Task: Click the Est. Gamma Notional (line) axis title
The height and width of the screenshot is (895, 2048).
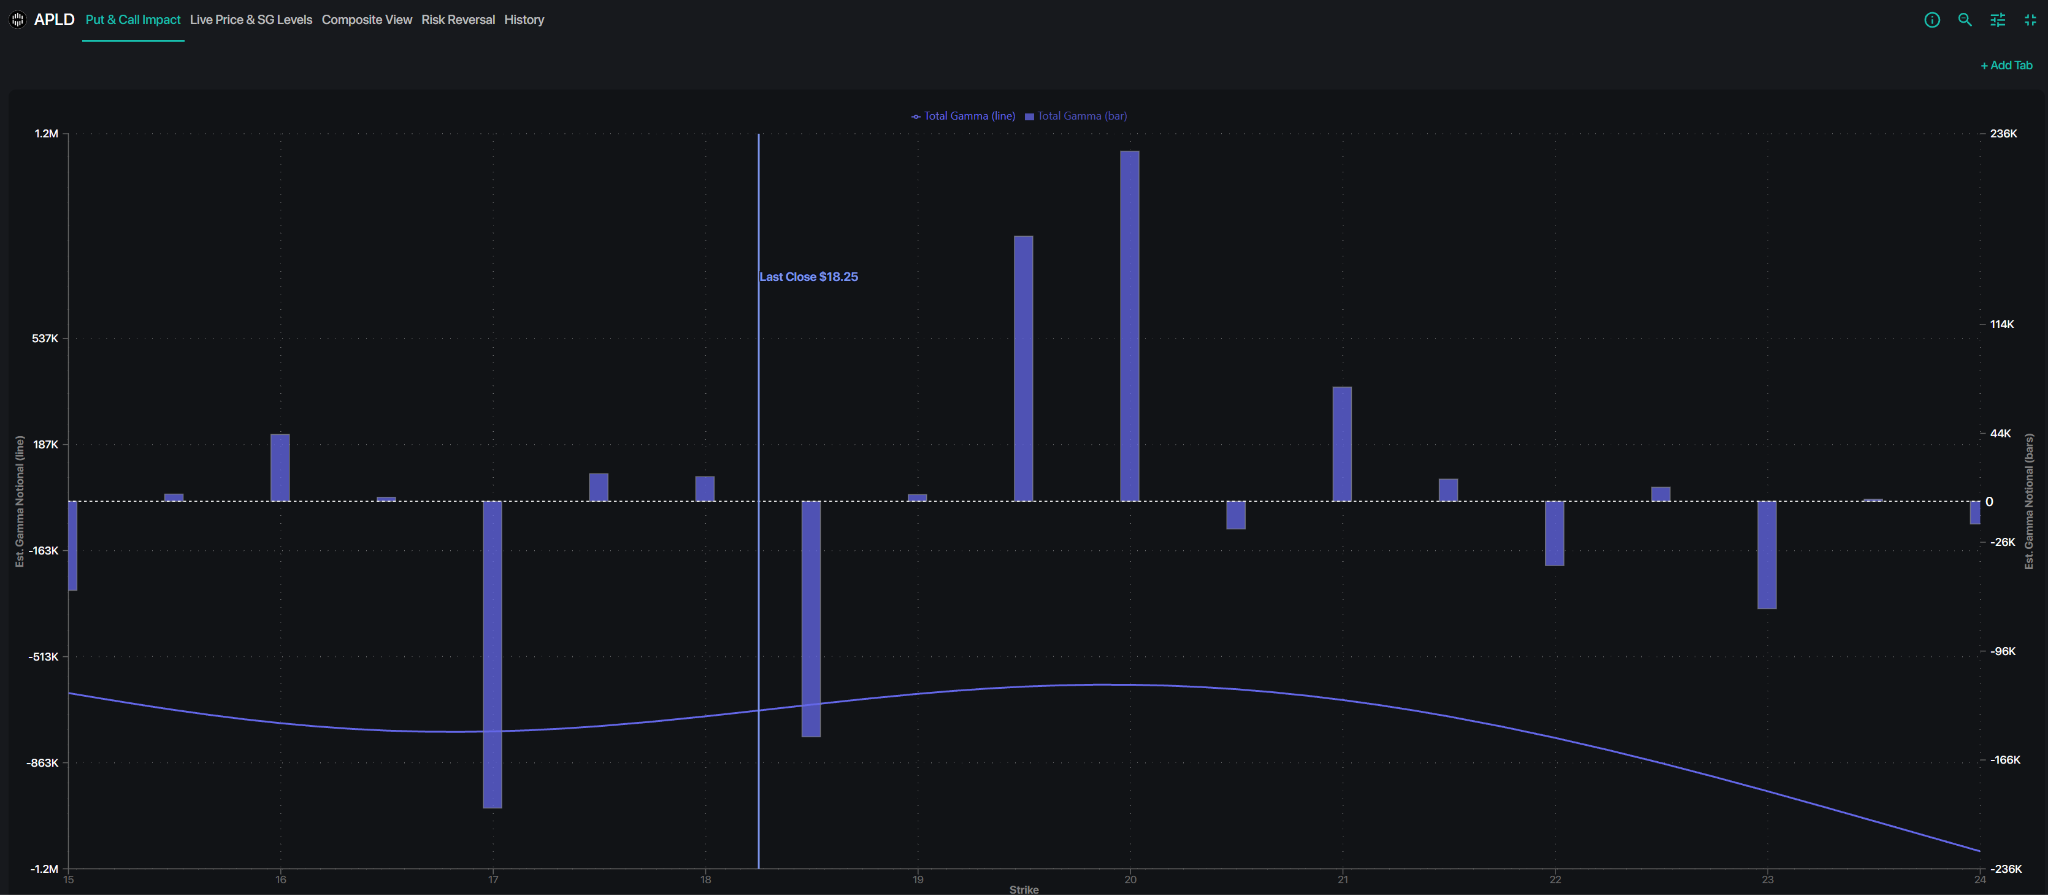Action: click(19, 501)
